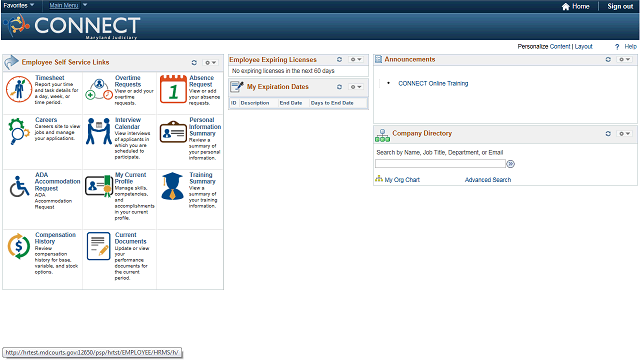Open the Absence Request link
The height and width of the screenshot is (360, 640).
coord(201,81)
